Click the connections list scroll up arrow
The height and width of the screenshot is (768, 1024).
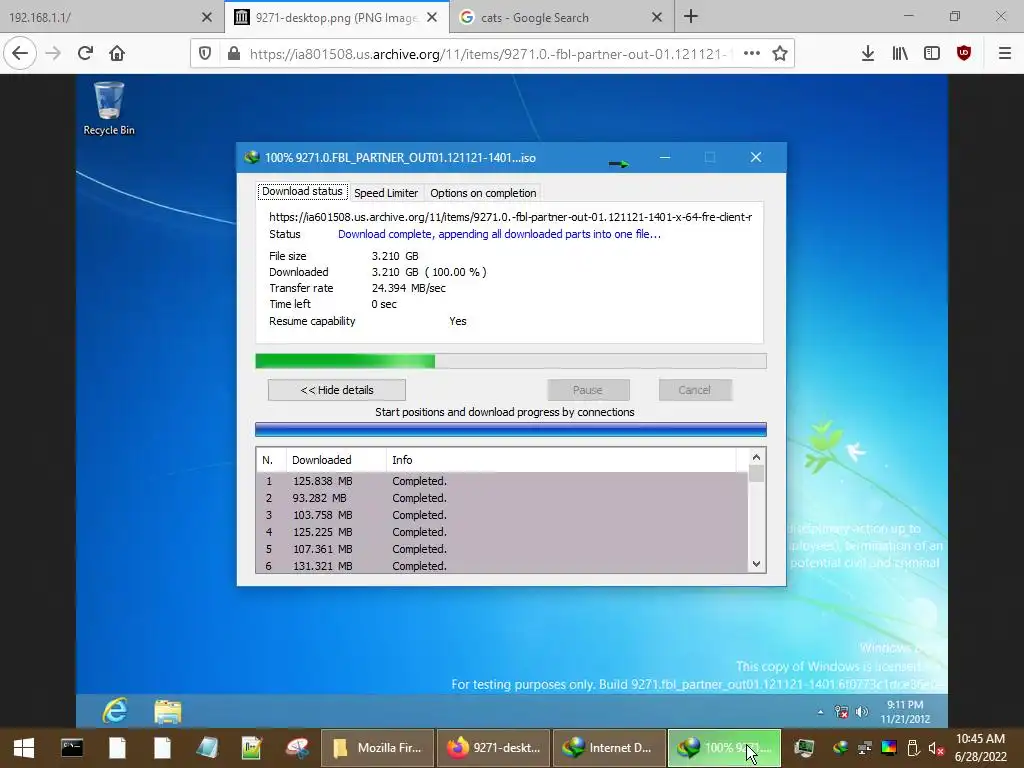(x=756, y=457)
